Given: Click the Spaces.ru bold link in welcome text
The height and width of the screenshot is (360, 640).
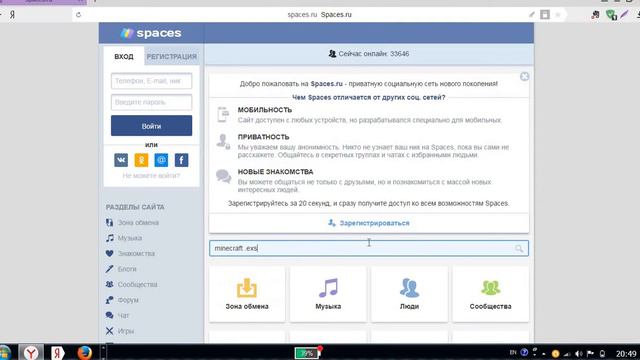Looking at the screenshot, I should coord(327,84).
